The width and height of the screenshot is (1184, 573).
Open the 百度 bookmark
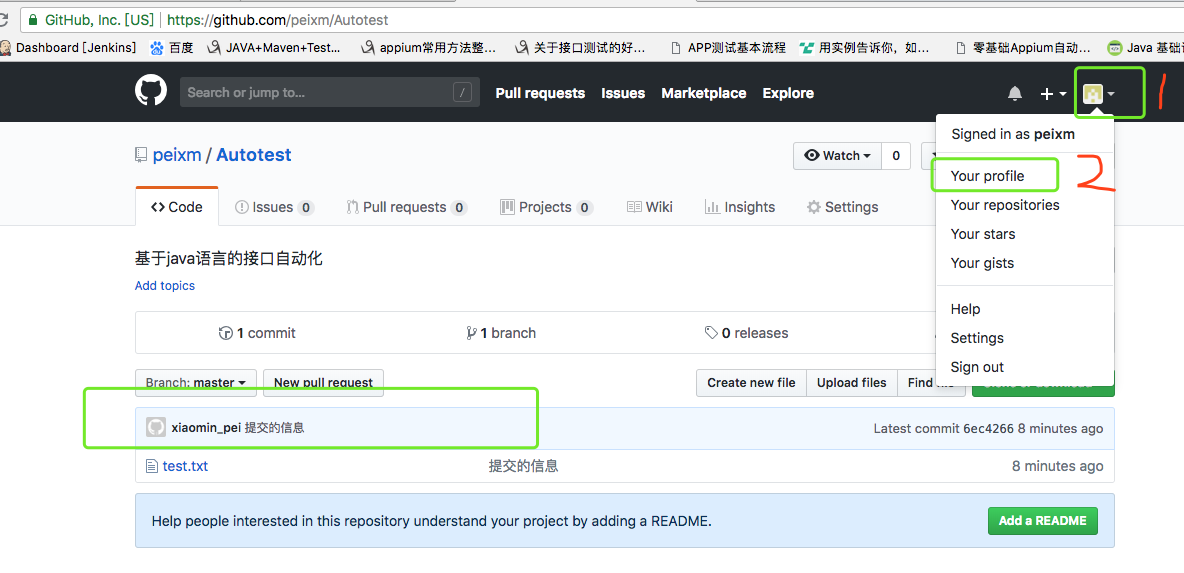(172, 48)
